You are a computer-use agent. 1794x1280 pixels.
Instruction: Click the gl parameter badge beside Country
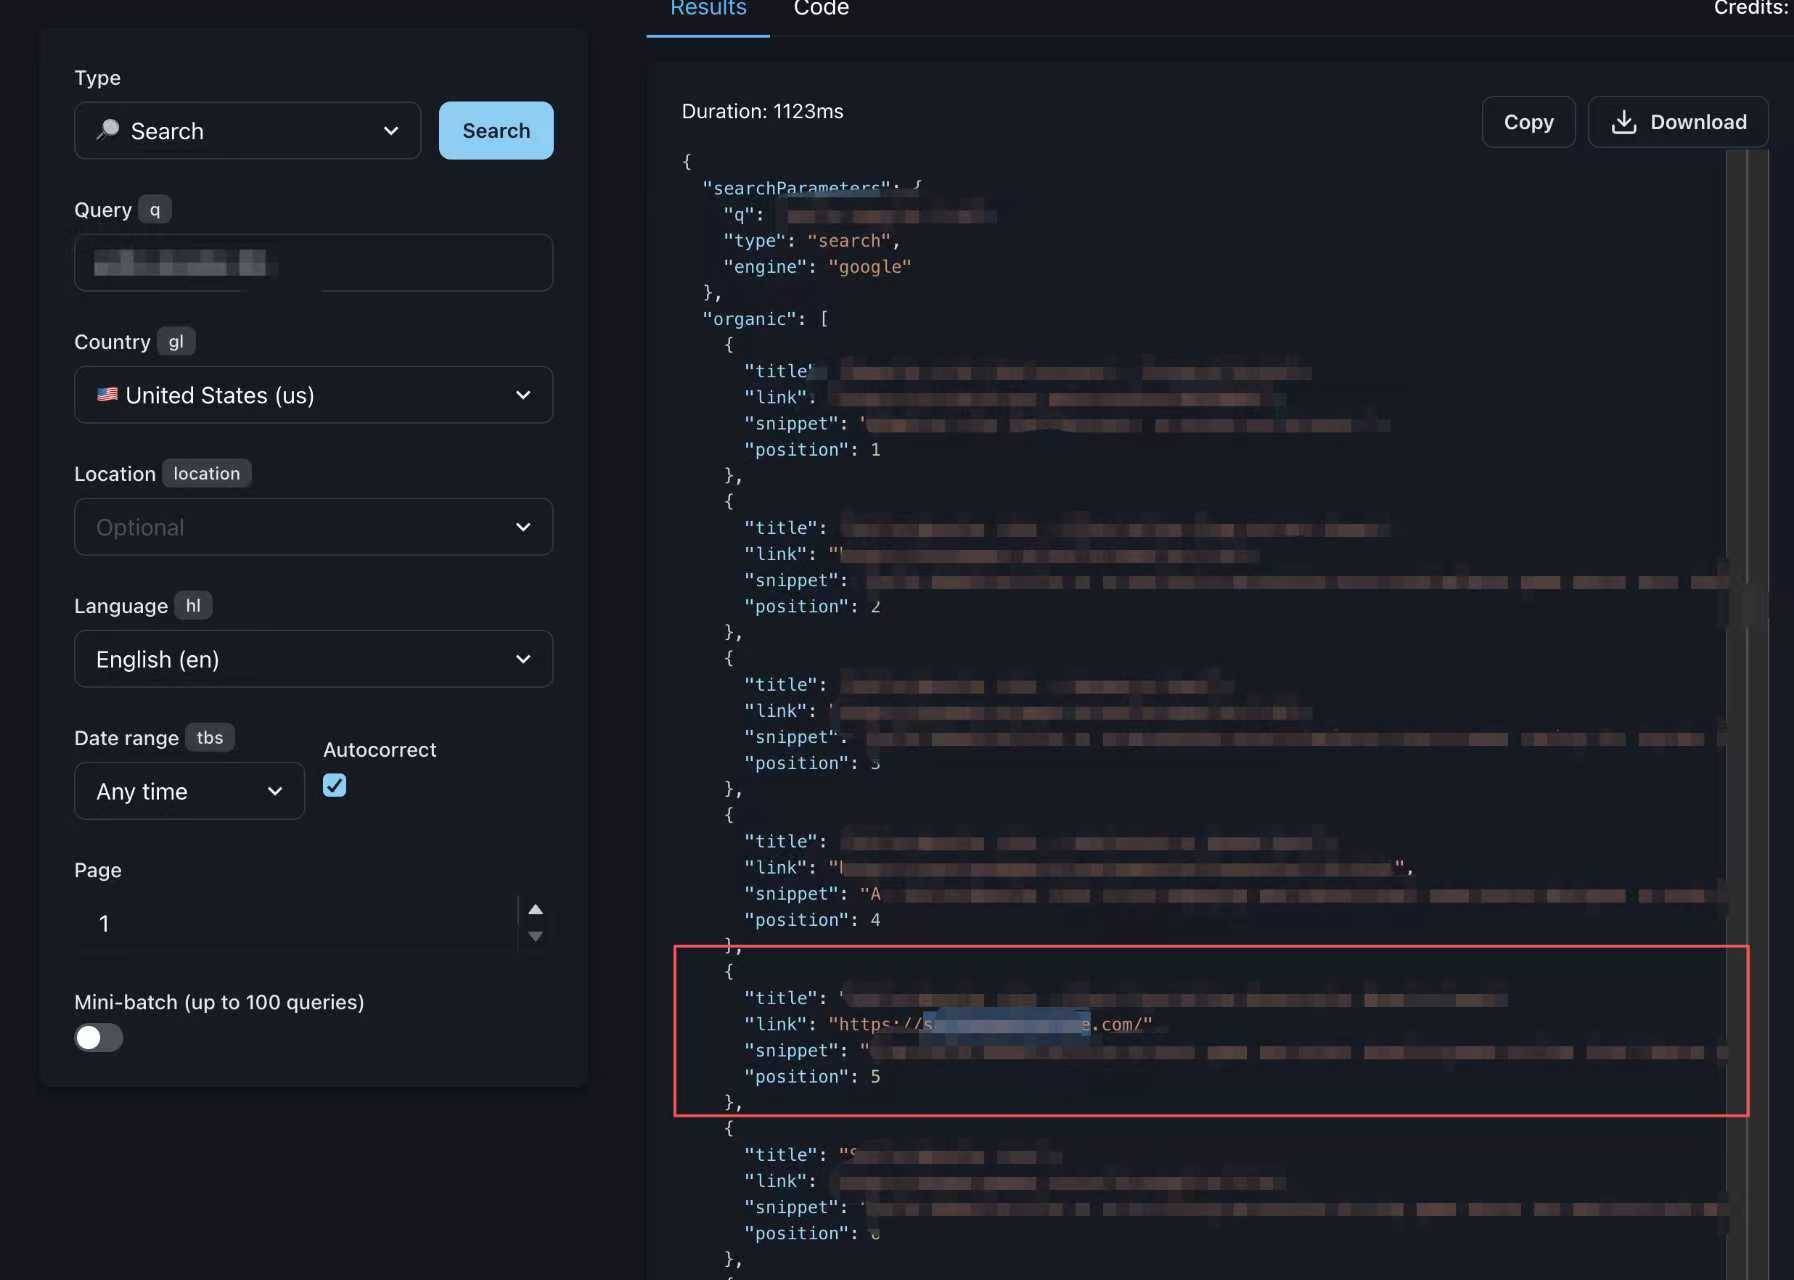click(176, 342)
